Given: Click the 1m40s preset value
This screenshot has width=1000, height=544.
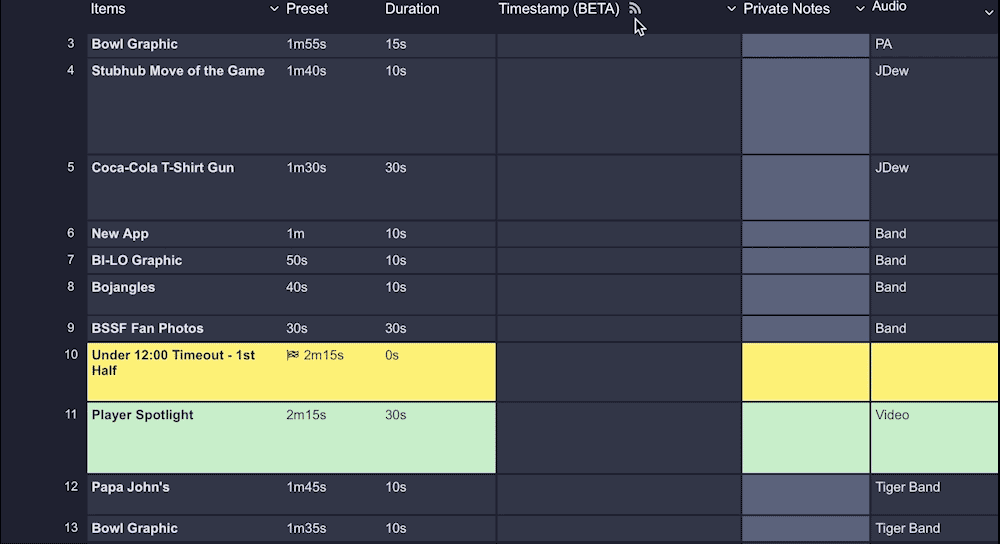Looking at the screenshot, I should (x=306, y=71).
